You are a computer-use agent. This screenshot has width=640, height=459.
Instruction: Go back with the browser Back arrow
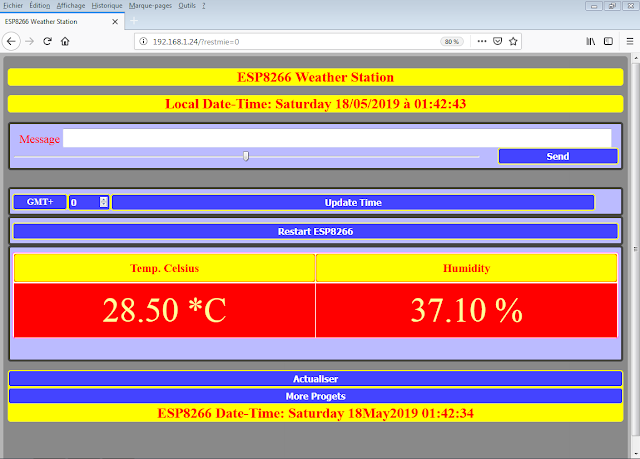[11, 41]
